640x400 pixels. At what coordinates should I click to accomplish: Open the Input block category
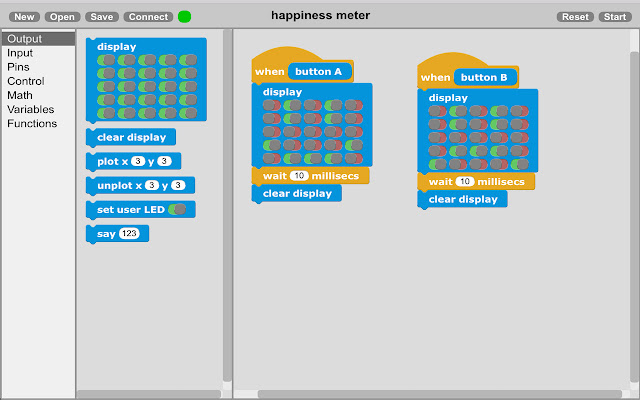pyautogui.click(x=20, y=53)
